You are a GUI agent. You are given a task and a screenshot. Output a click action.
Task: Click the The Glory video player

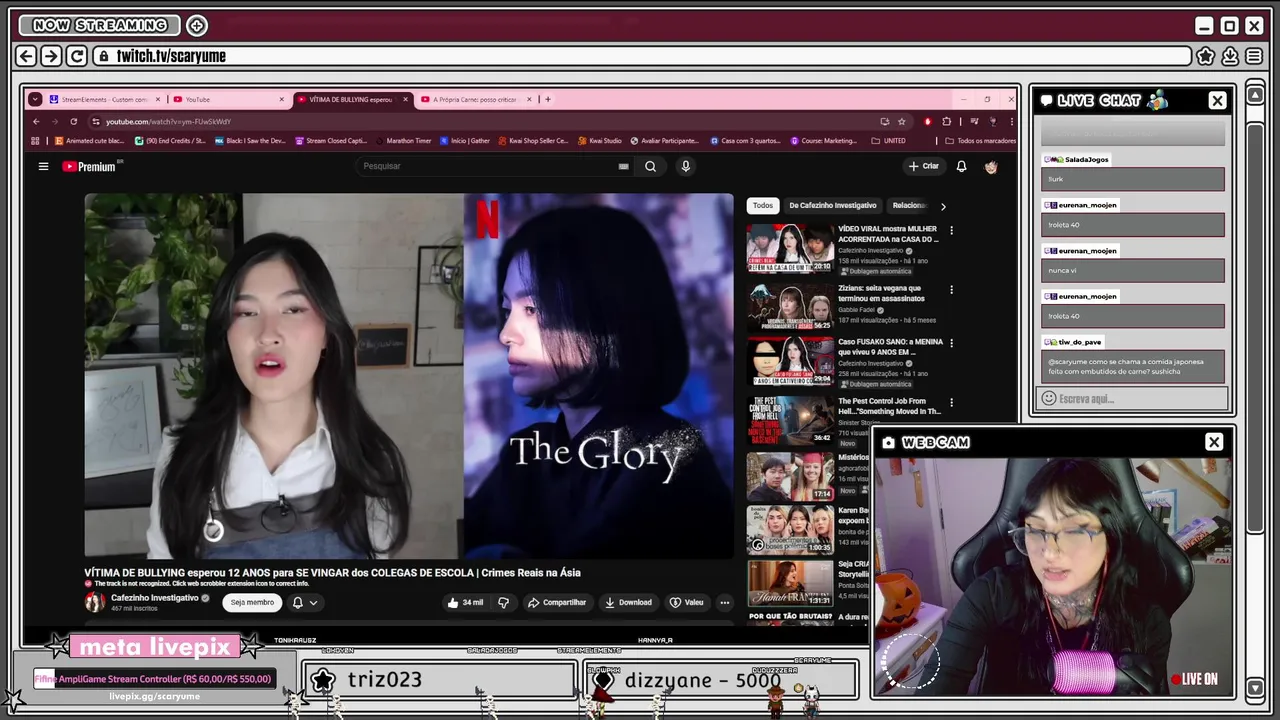tap(408, 375)
